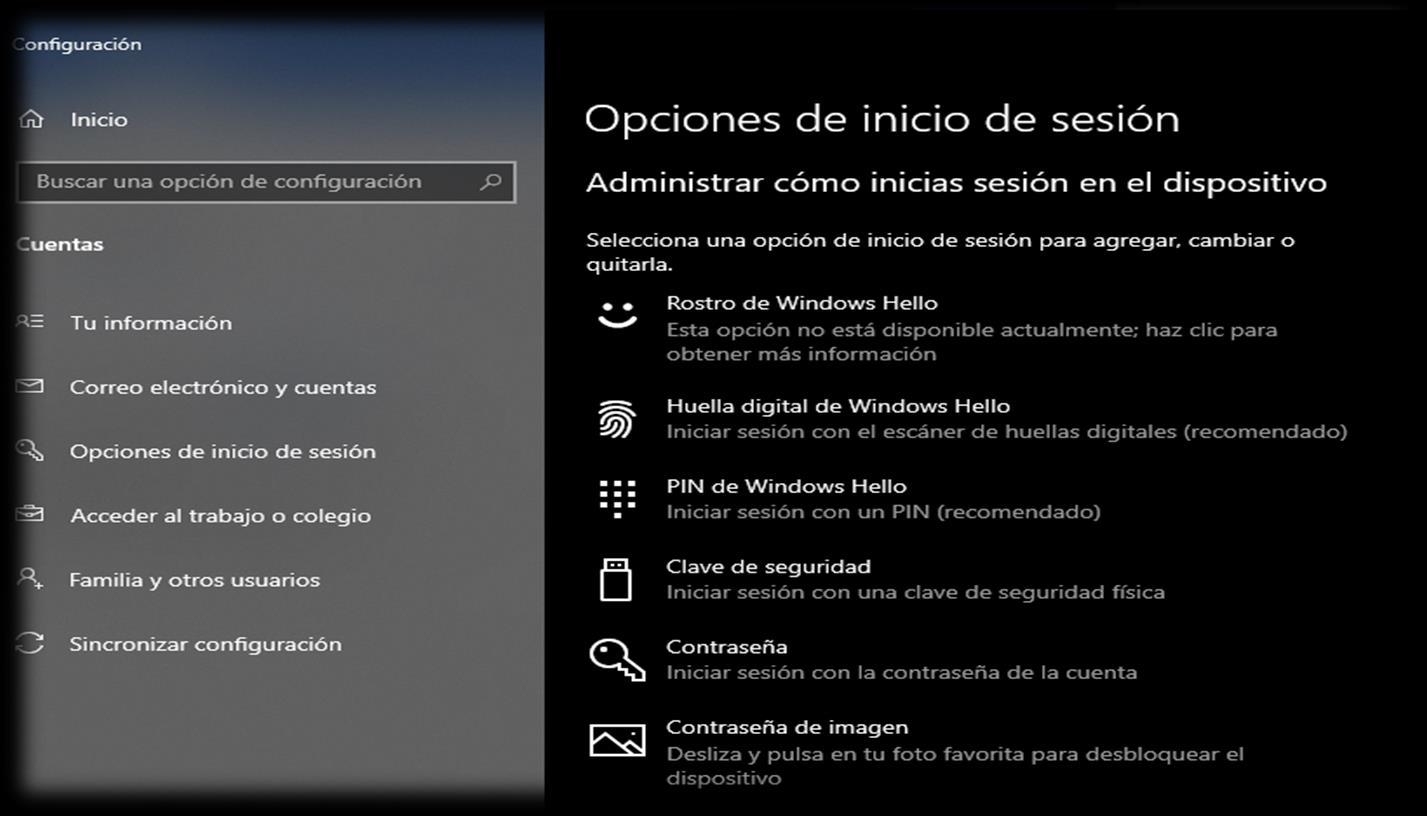Click the briefcase icon for Acceder al trabajo
The height and width of the screenshot is (816, 1427).
point(30,514)
